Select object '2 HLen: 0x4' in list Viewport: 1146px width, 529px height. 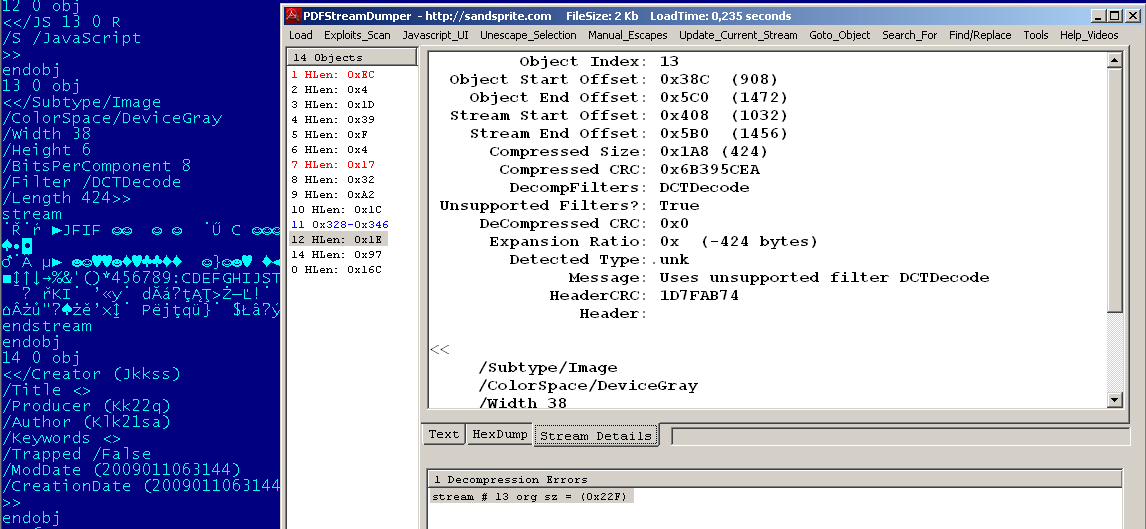coord(329,90)
